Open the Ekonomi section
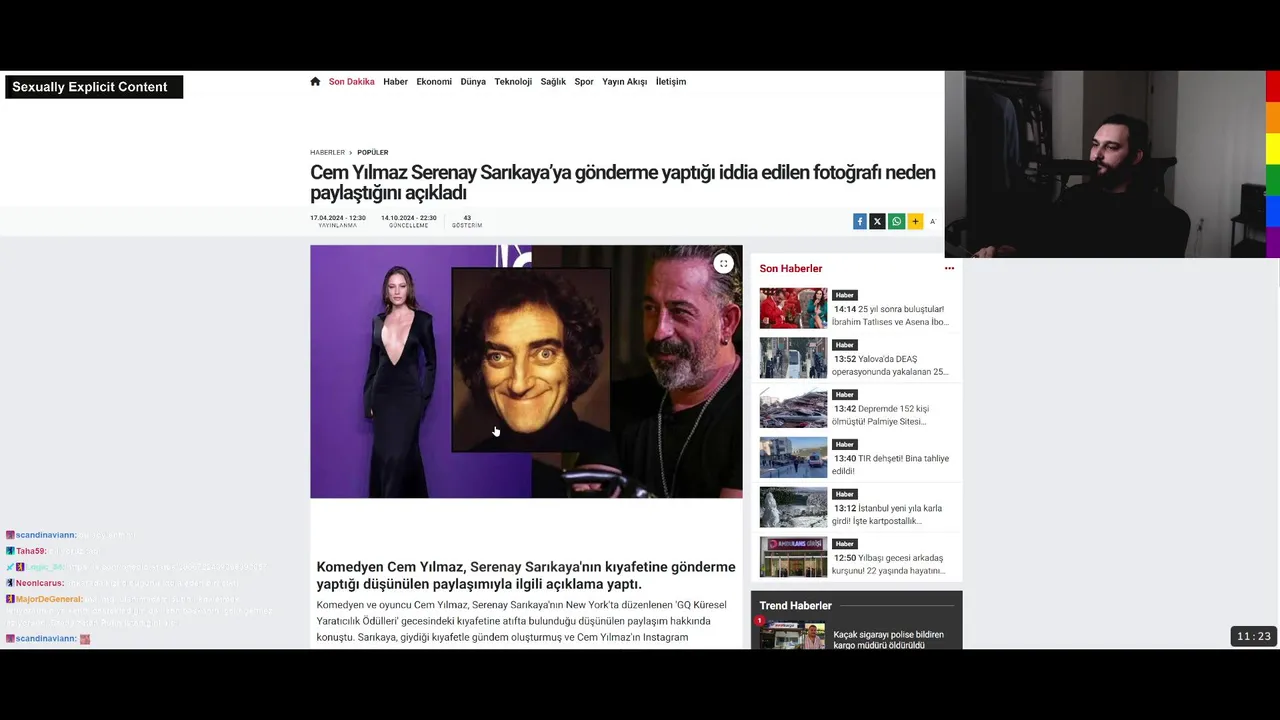1280x720 pixels. pos(434,82)
